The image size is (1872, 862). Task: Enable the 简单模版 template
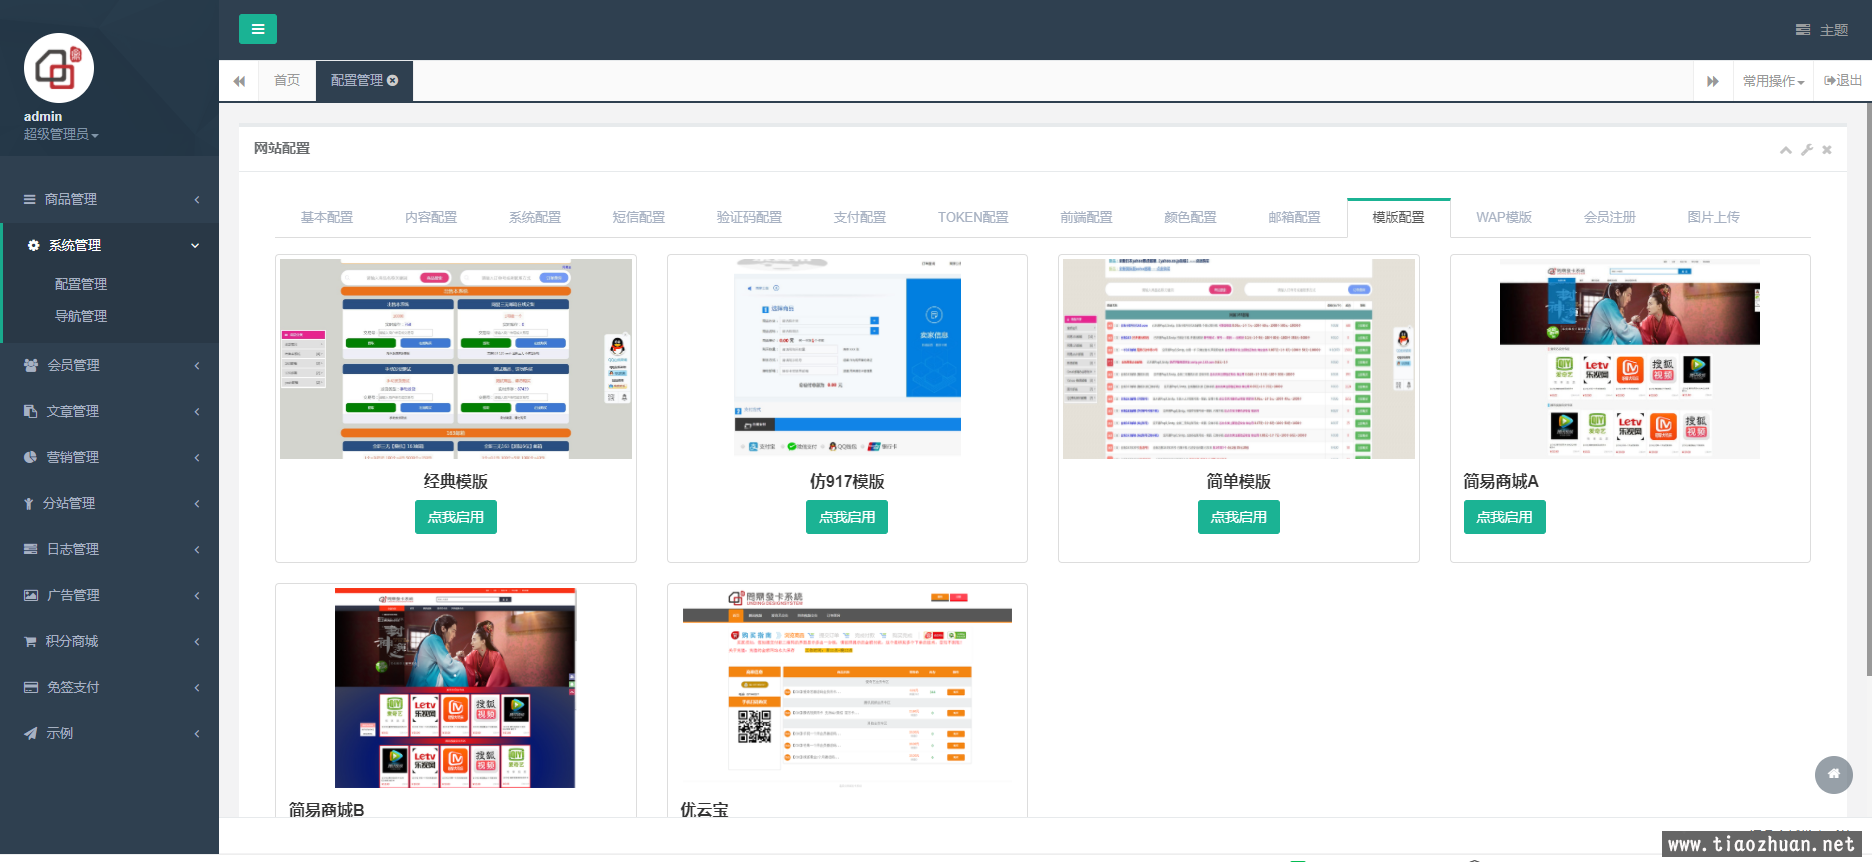(1239, 517)
